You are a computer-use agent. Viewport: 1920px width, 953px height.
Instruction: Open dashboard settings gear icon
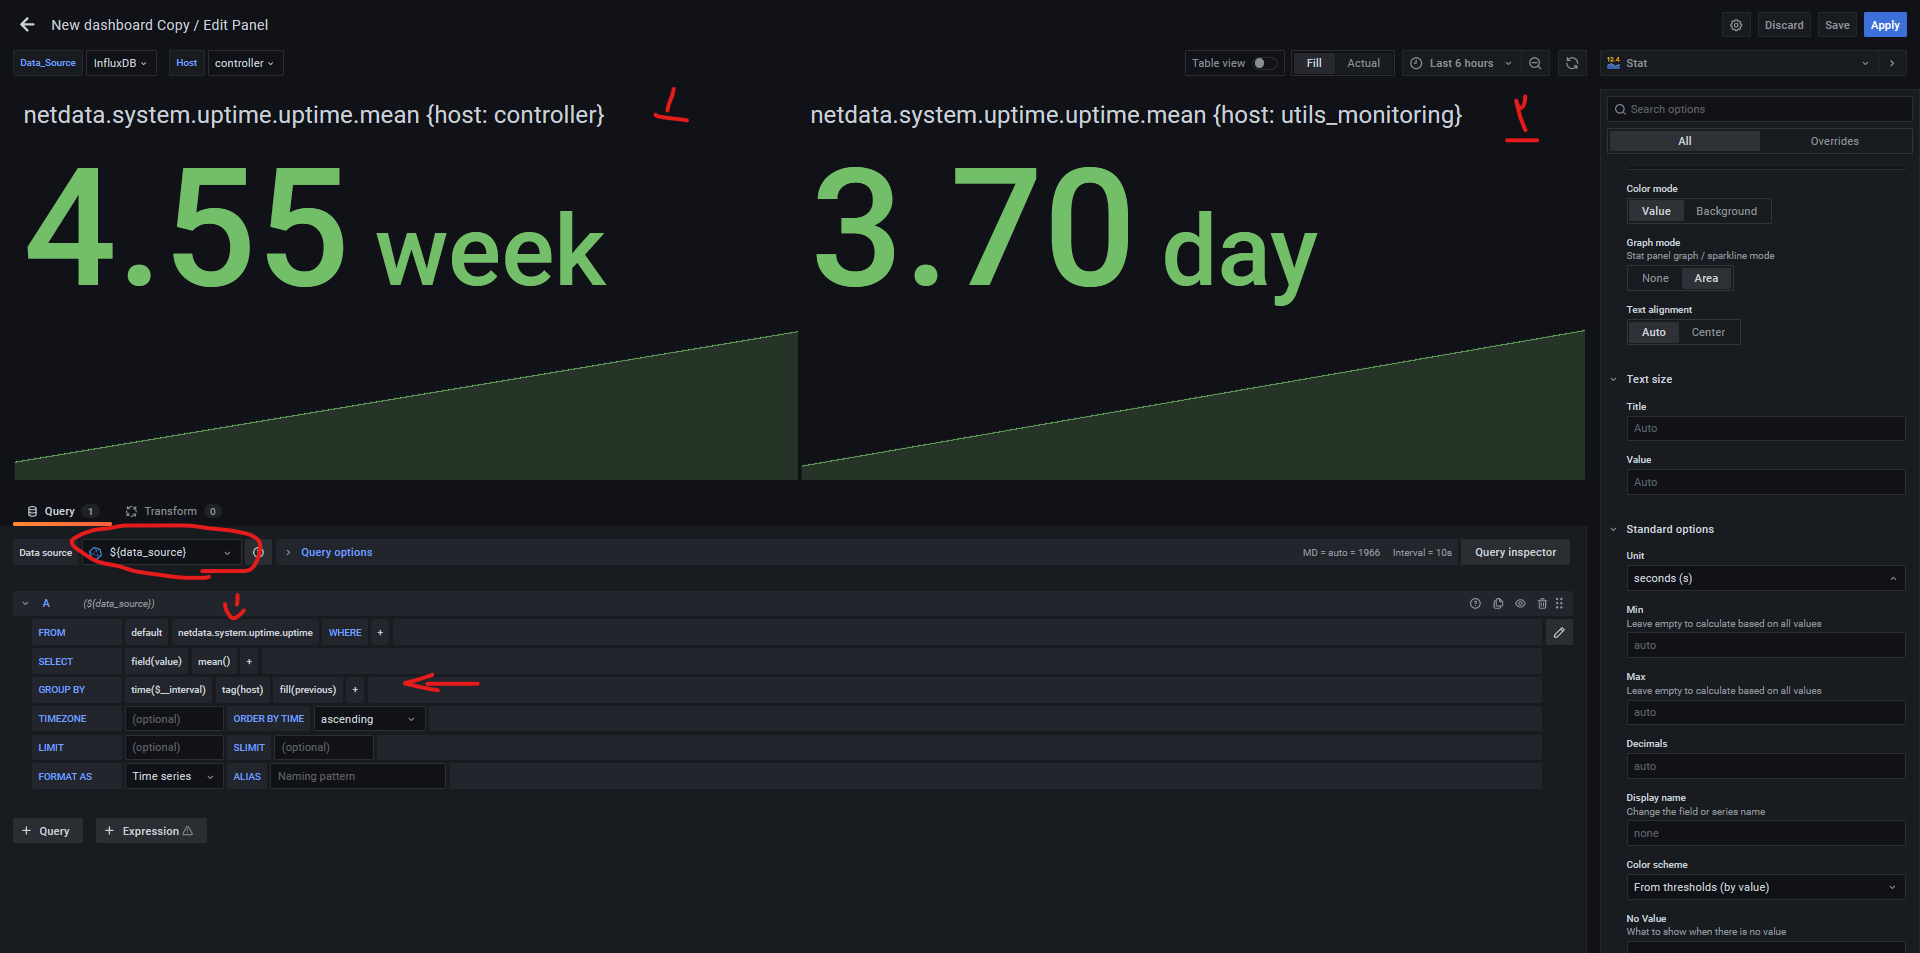click(1736, 25)
